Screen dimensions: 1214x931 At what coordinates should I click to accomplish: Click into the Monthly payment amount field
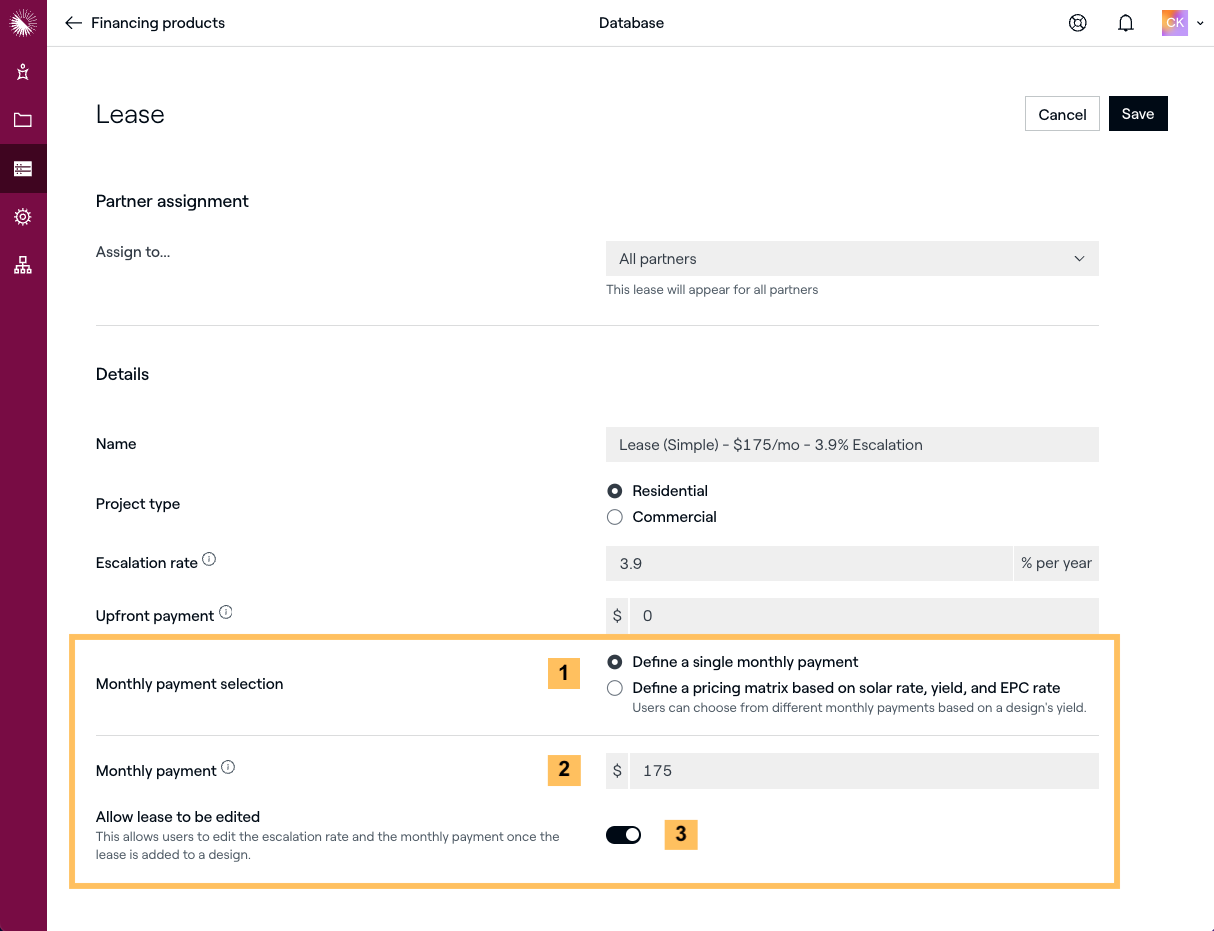coord(862,771)
